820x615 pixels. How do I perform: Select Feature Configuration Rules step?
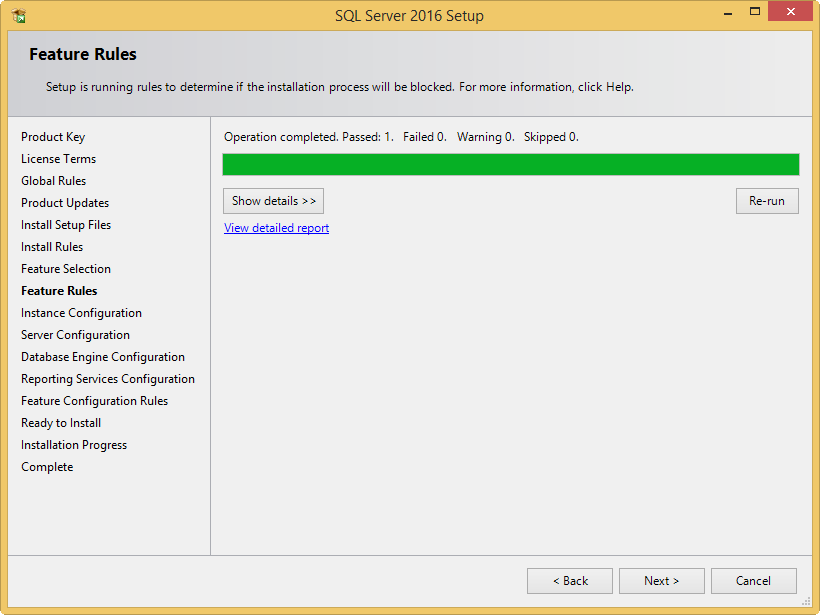[x=94, y=401]
